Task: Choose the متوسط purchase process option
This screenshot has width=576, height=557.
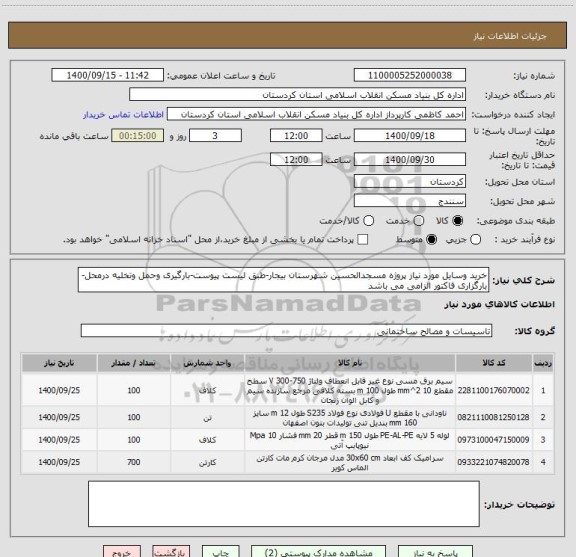Action: pos(431,240)
